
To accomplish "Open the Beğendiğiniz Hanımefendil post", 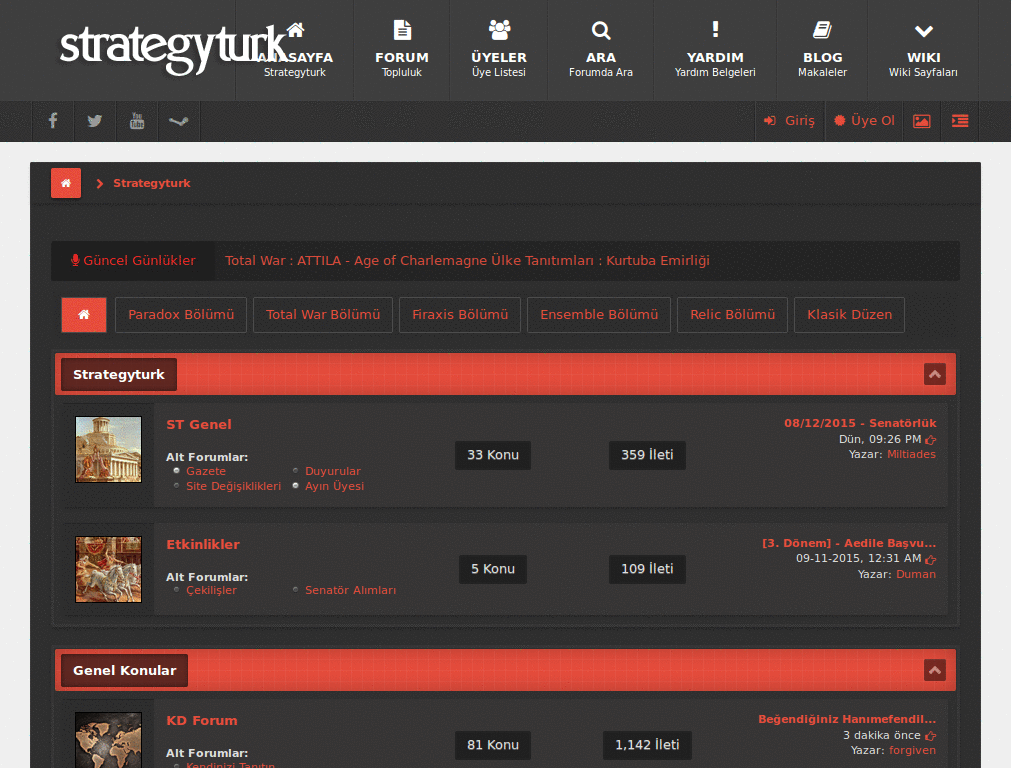I will (x=847, y=719).
